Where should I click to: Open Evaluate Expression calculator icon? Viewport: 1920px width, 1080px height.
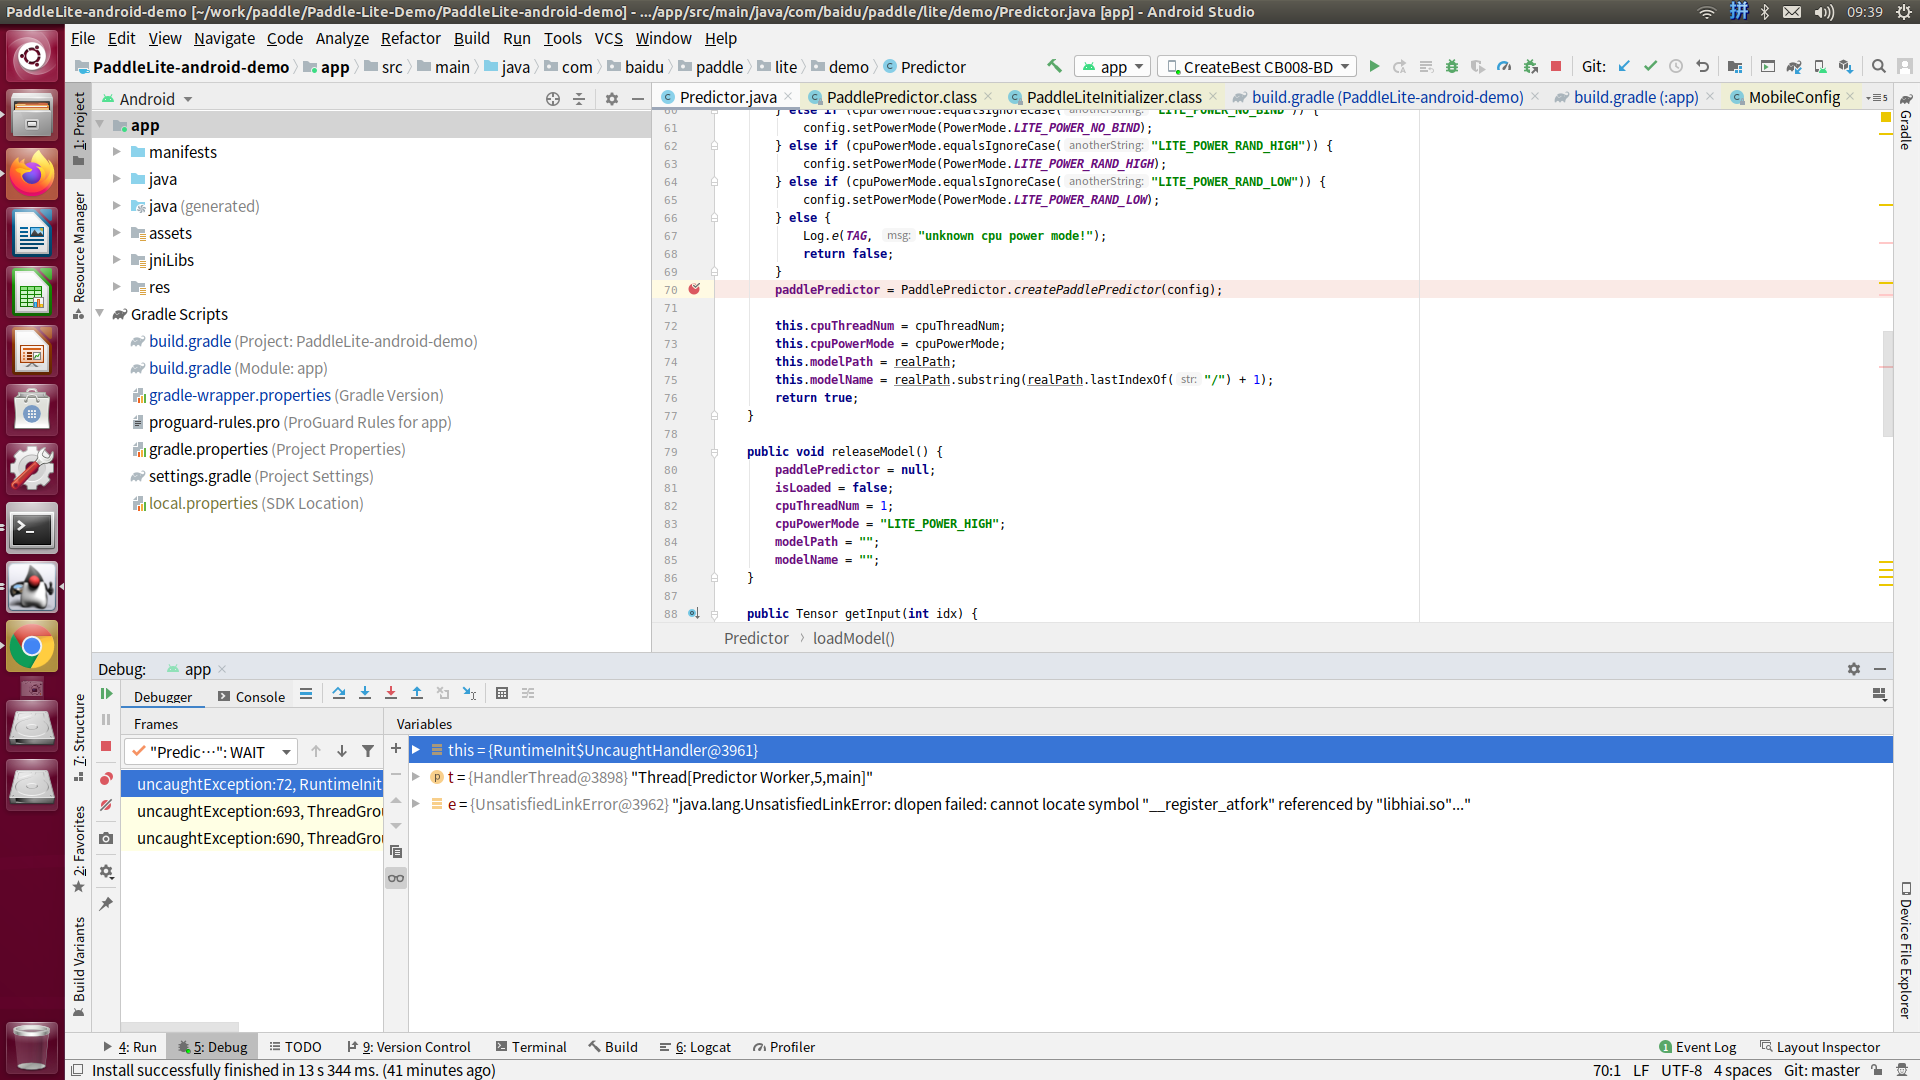[502, 693]
